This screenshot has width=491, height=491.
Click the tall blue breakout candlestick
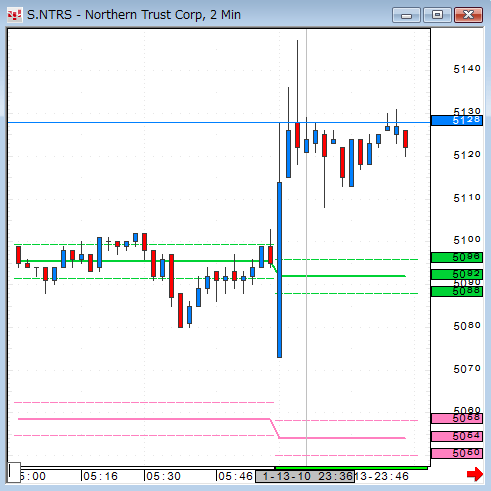coord(279,270)
